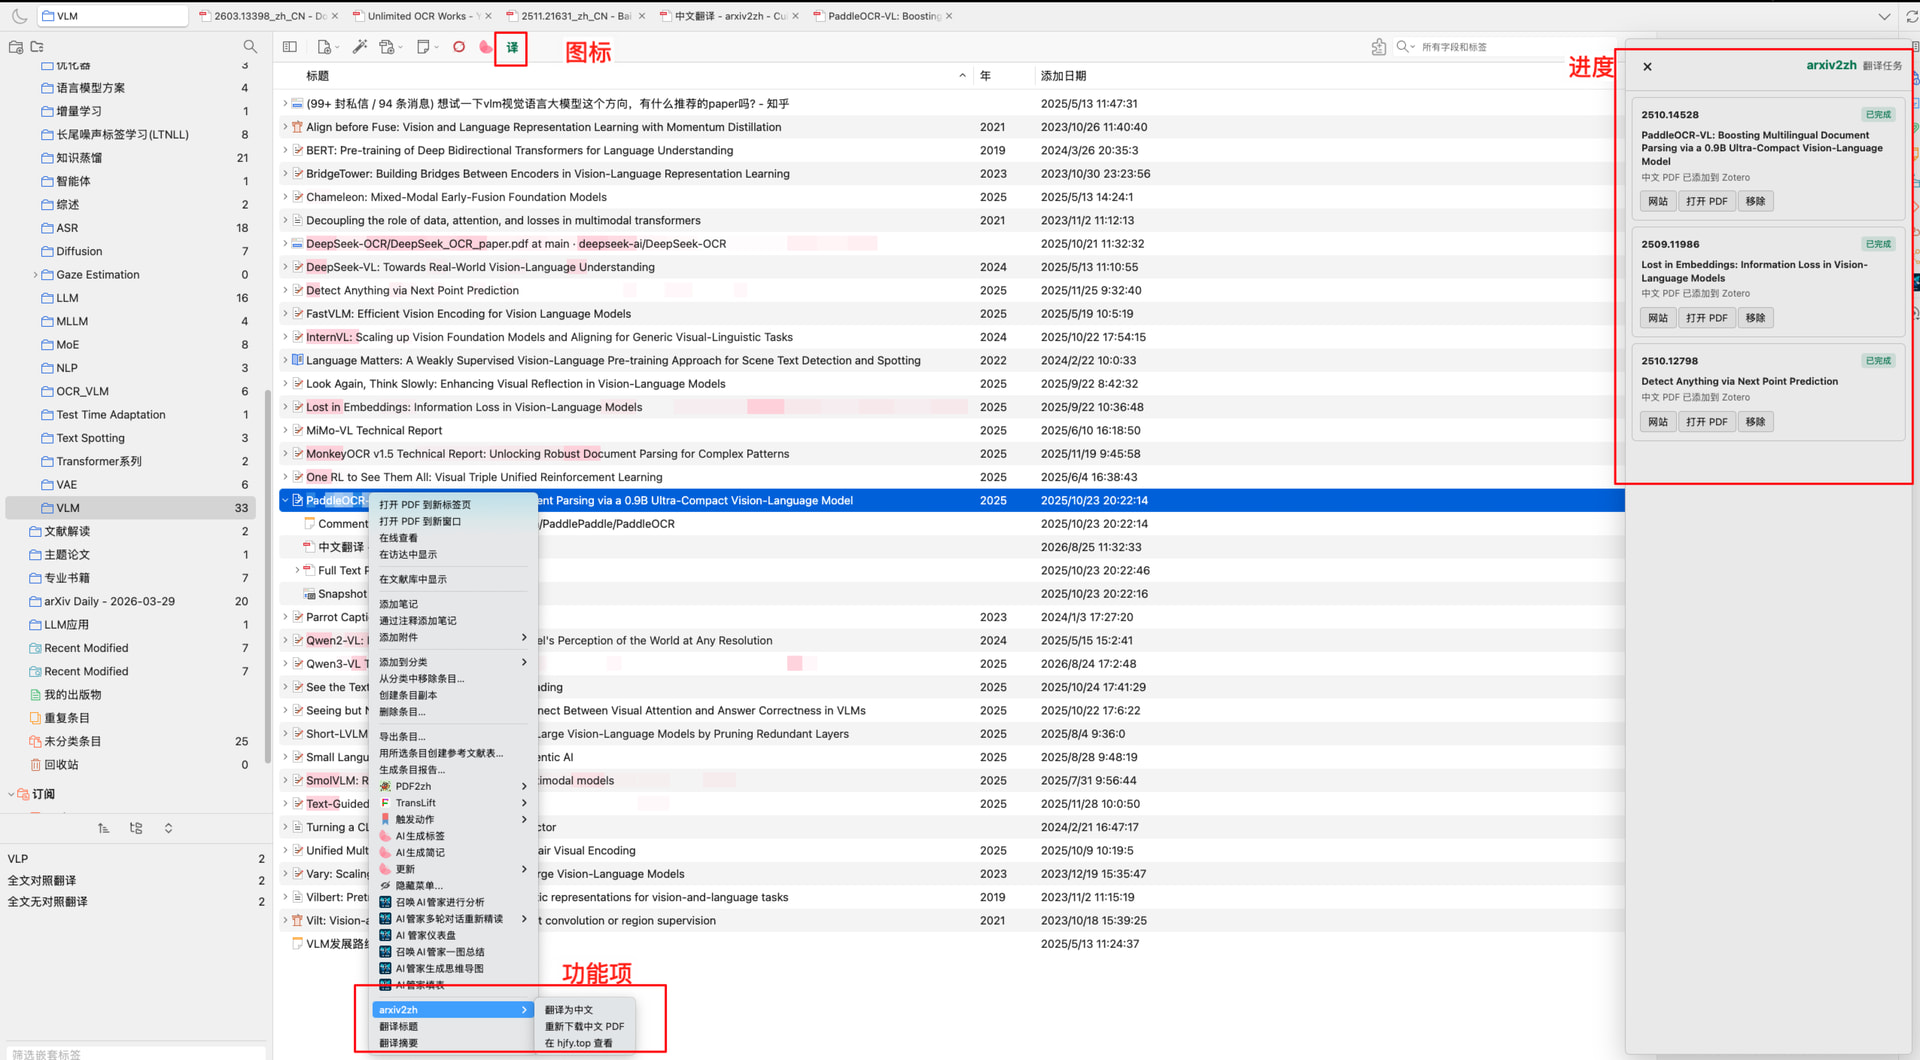Click the New Library group icon

point(38,47)
